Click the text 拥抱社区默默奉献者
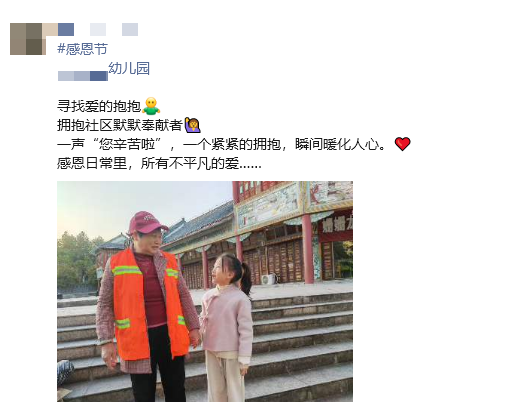The image size is (513, 409). click(120, 125)
